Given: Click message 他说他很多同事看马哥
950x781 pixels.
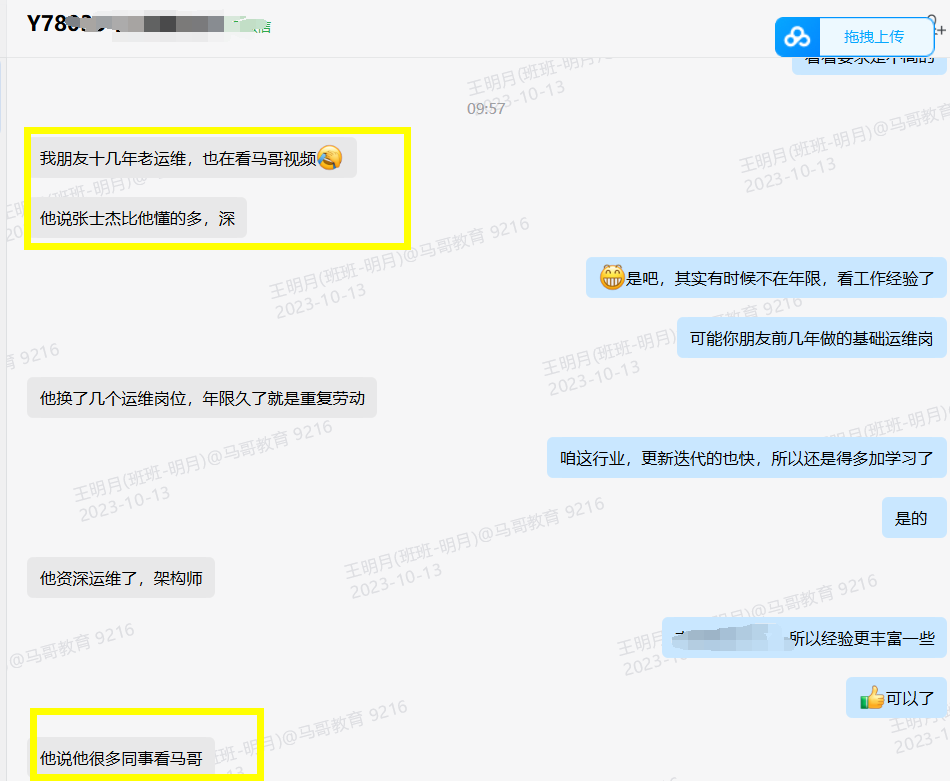Looking at the screenshot, I should click(x=121, y=758).
